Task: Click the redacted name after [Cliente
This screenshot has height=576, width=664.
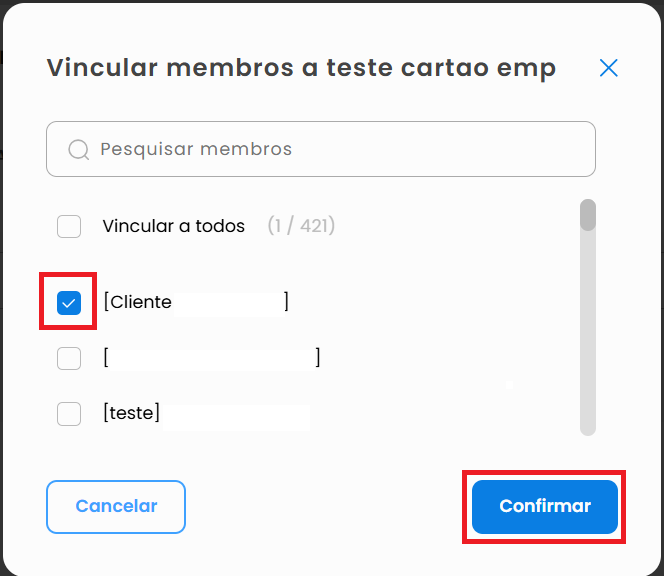Action: [228, 302]
